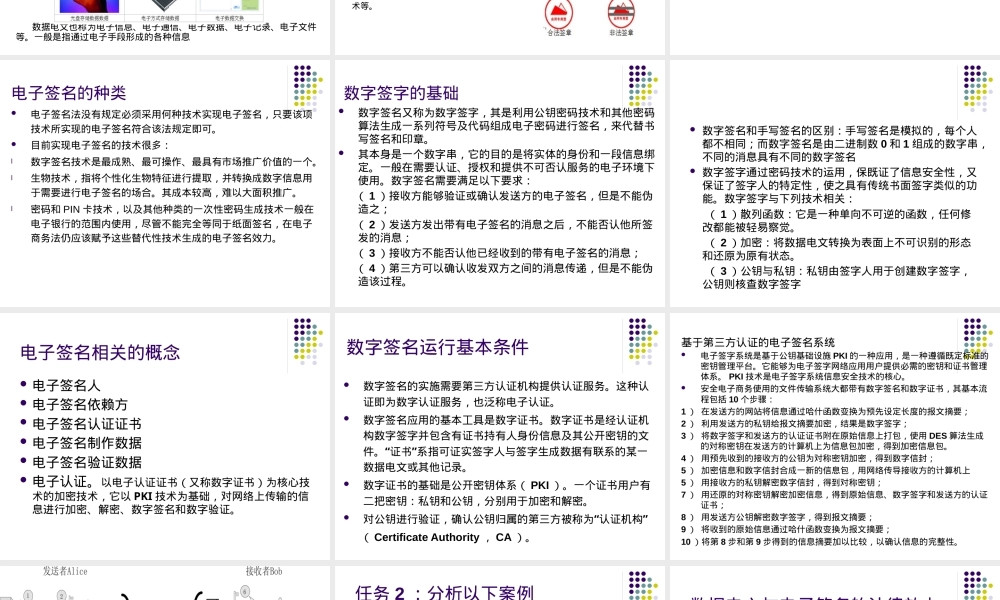
Task: Click the 接收者Bob label
Action: point(264,571)
